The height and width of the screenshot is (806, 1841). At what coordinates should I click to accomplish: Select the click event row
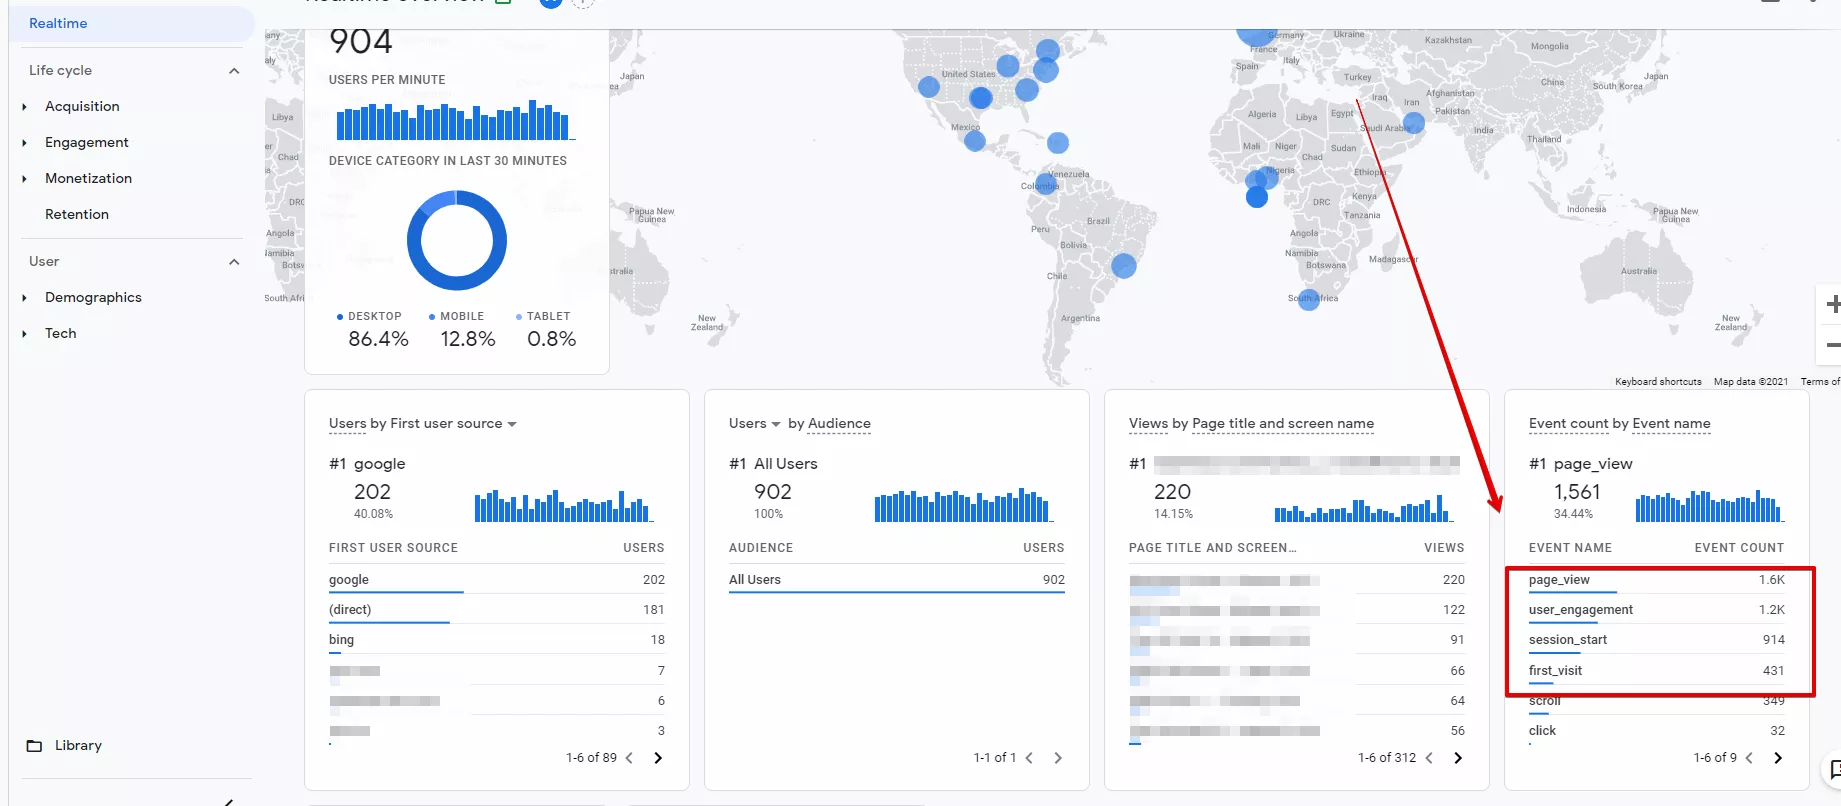[x=1657, y=731]
